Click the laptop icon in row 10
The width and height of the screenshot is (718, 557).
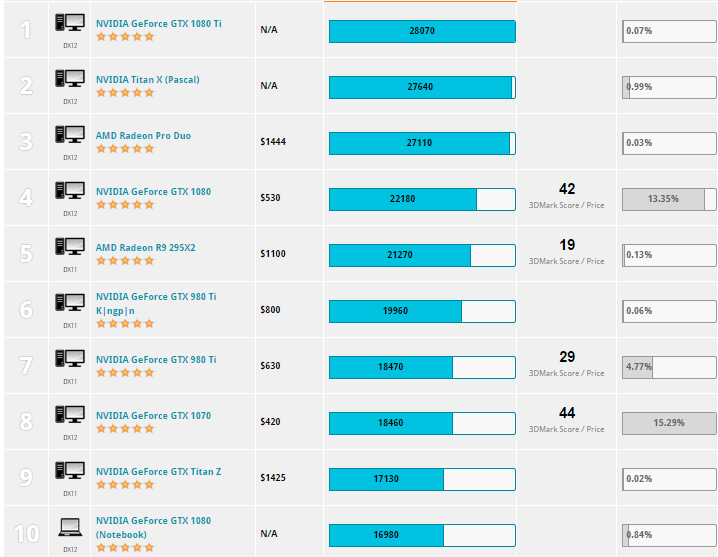[70, 526]
